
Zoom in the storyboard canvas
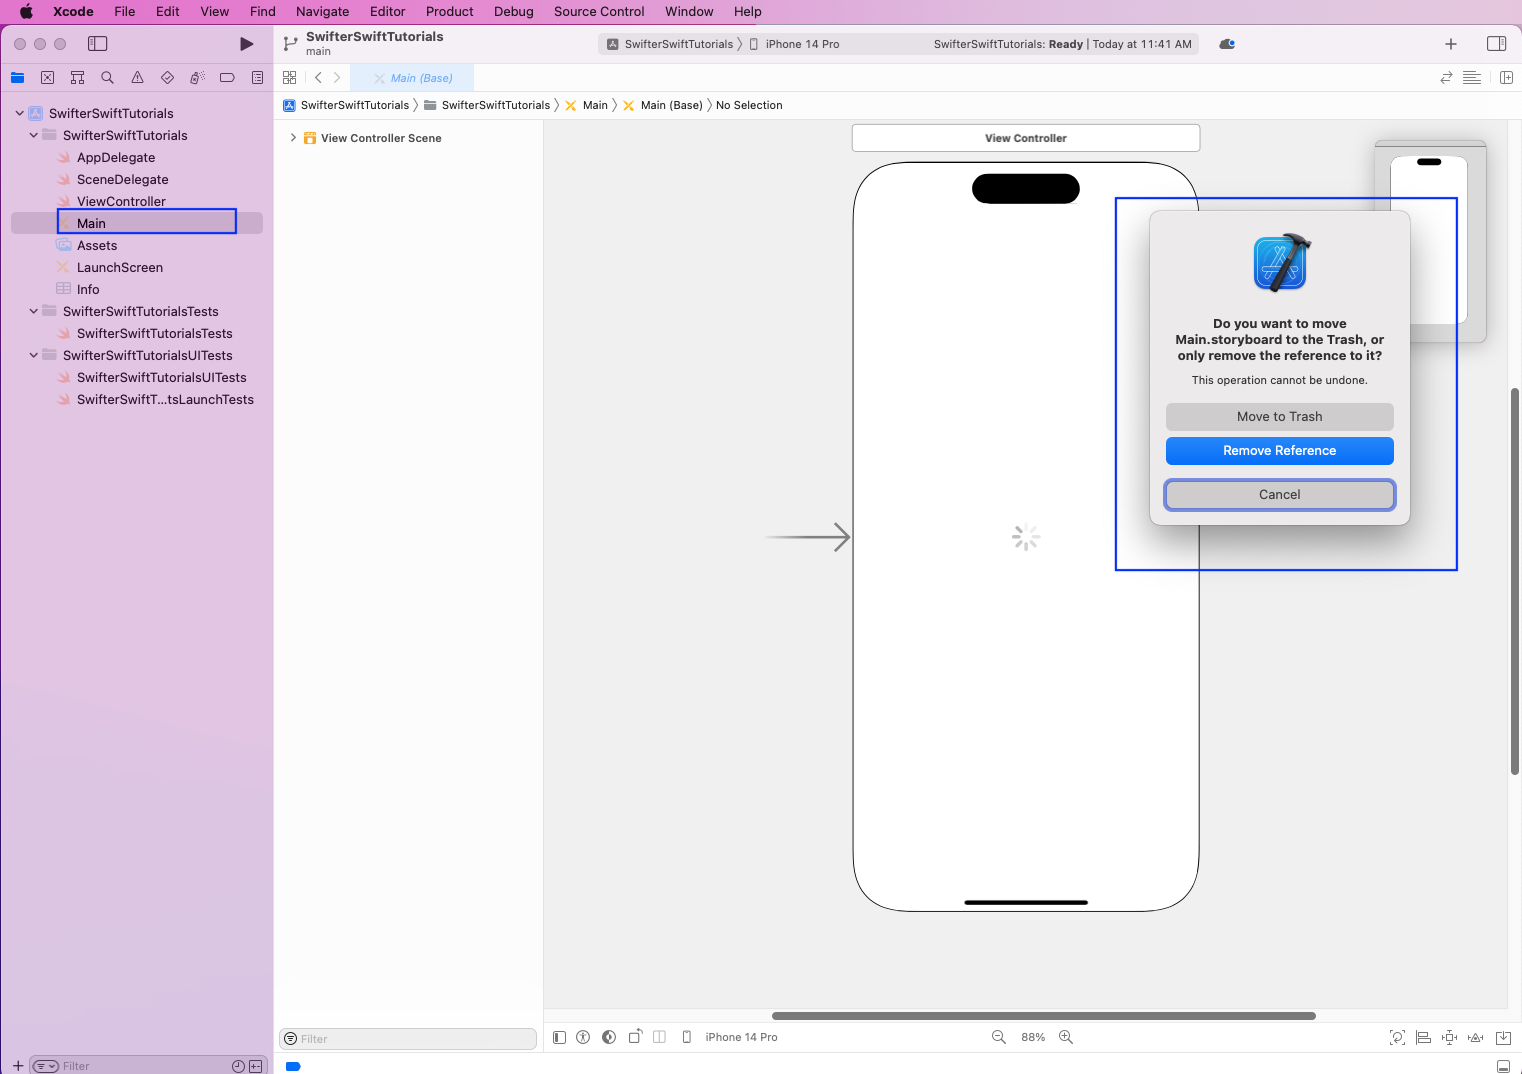tap(1066, 1037)
